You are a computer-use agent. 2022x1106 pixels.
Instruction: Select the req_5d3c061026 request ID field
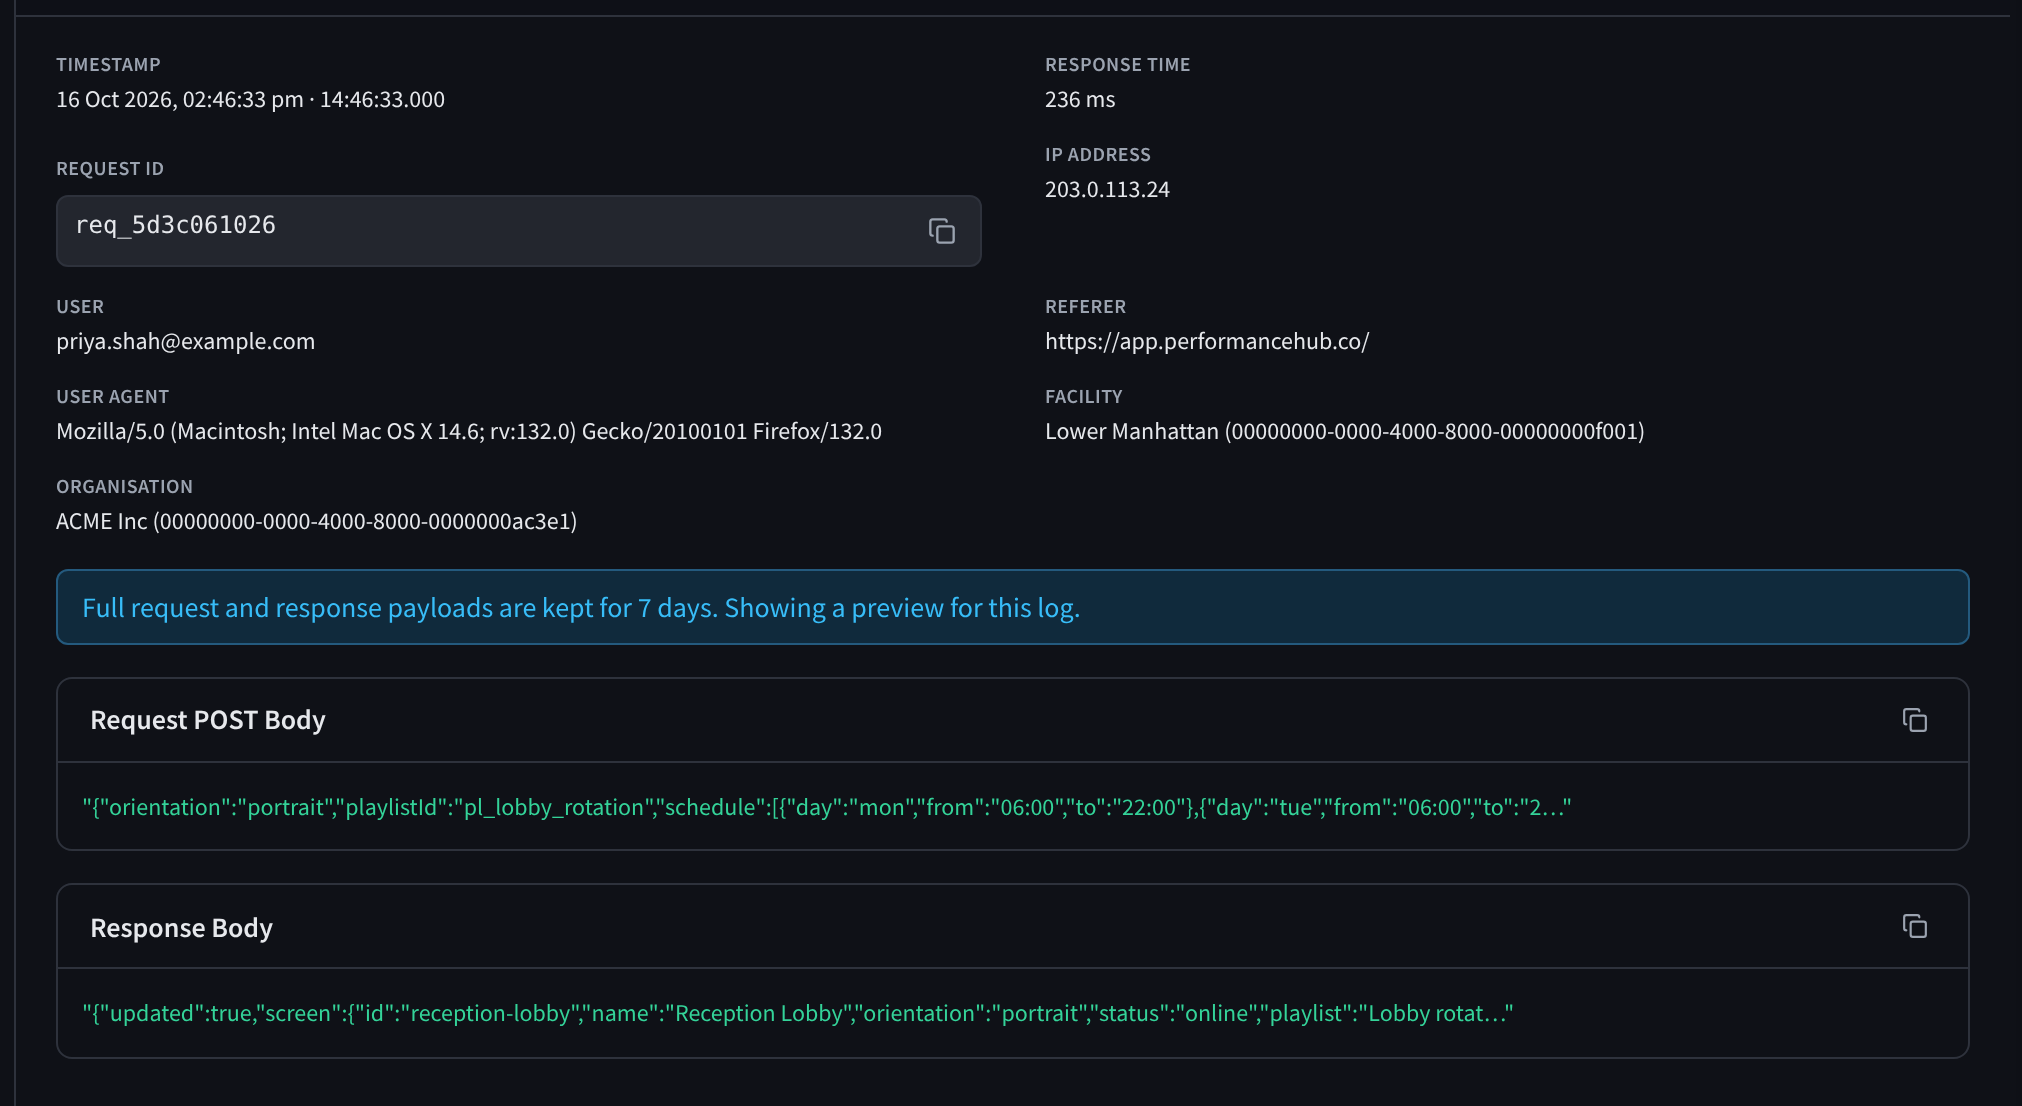click(x=518, y=231)
